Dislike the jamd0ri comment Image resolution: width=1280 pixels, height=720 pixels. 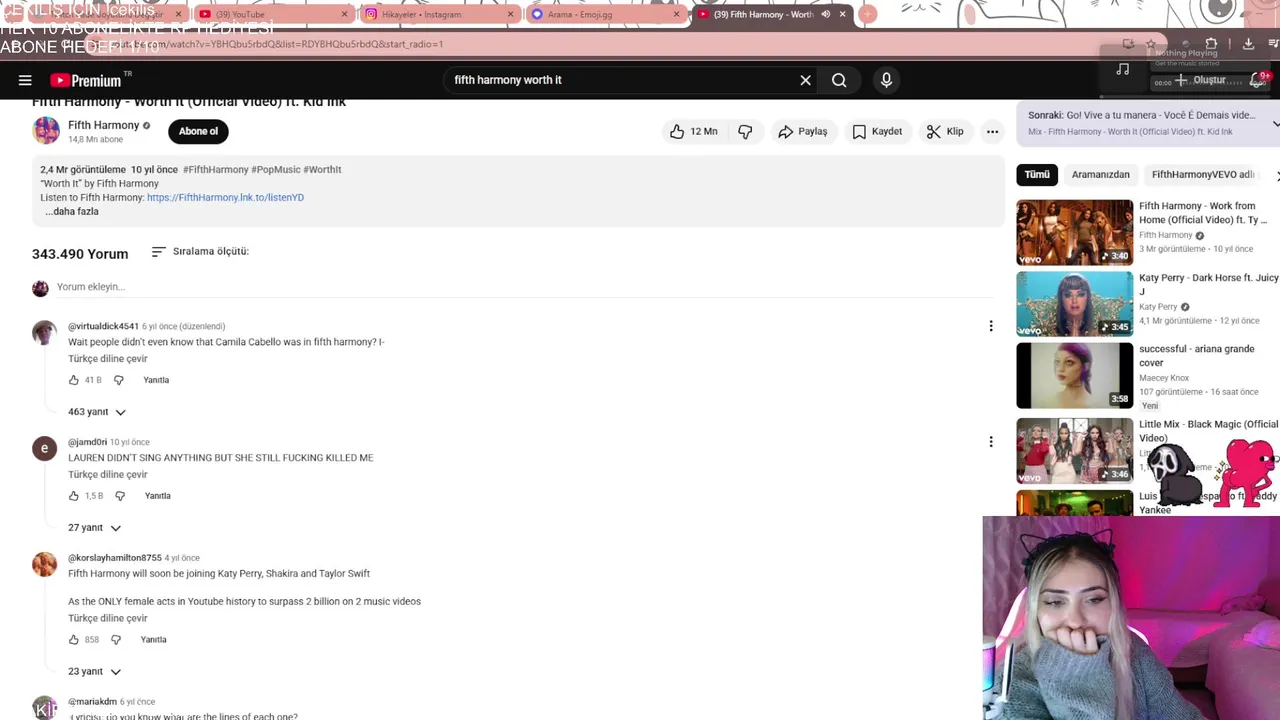(120, 496)
